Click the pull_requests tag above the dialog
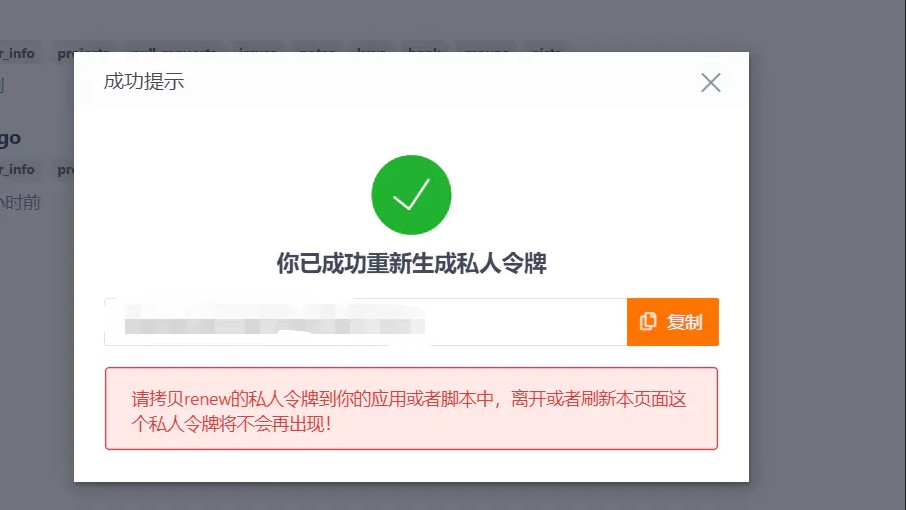The height and width of the screenshot is (510, 906). coord(174,47)
